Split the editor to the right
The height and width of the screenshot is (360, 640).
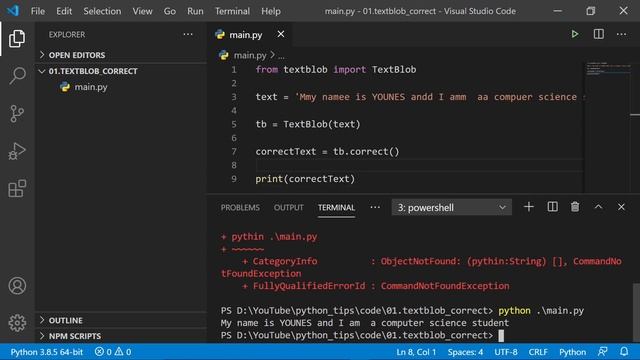[598, 34]
